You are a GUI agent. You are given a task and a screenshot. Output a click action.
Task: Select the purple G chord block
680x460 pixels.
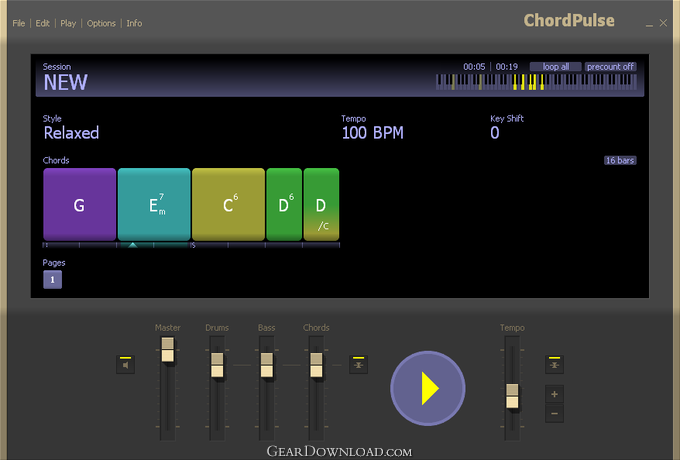click(x=79, y=204)
